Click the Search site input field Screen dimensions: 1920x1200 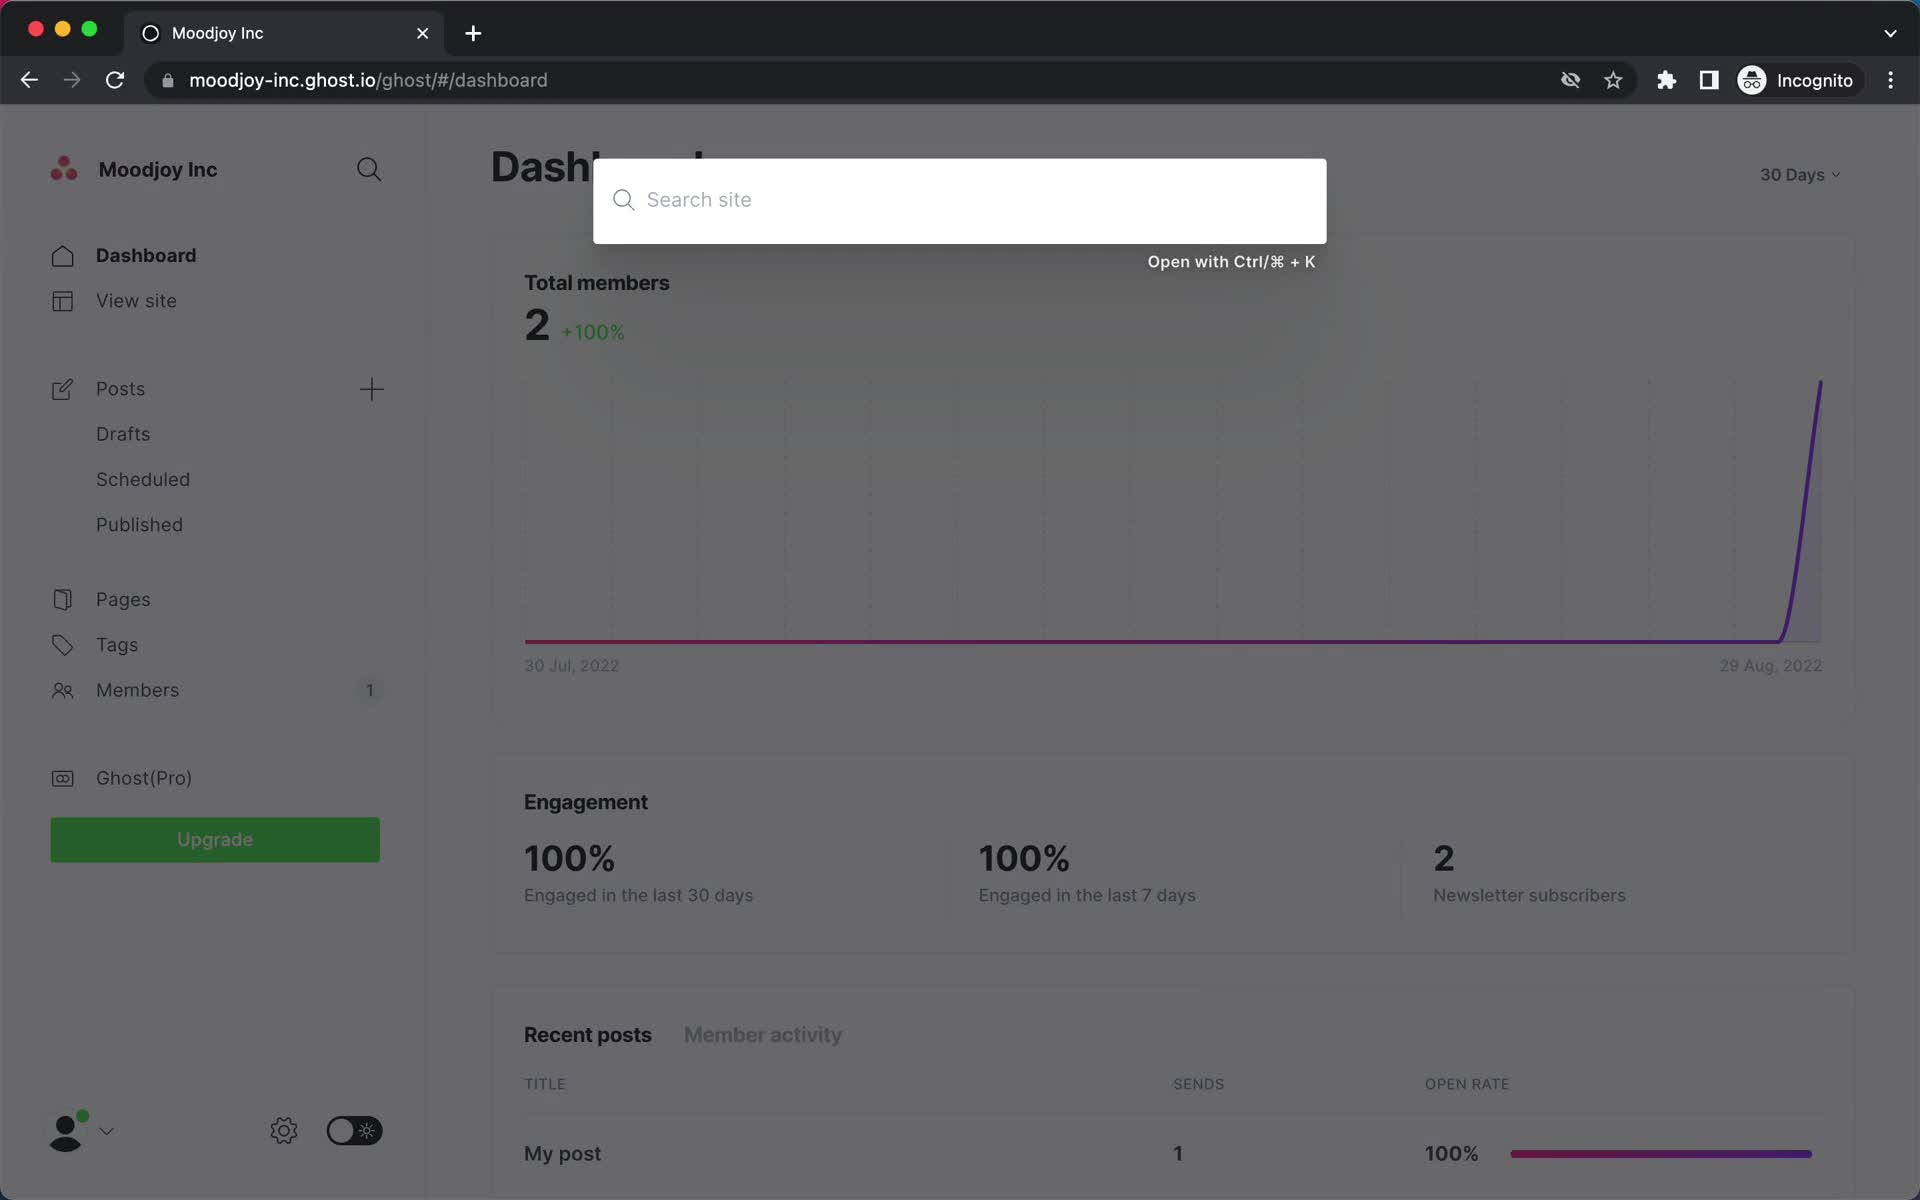958,200
